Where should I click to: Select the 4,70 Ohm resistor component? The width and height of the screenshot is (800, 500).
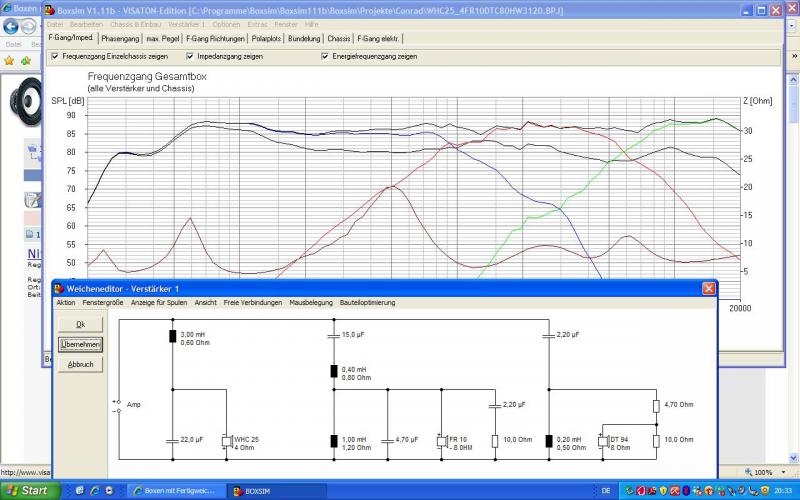[655, 406]
